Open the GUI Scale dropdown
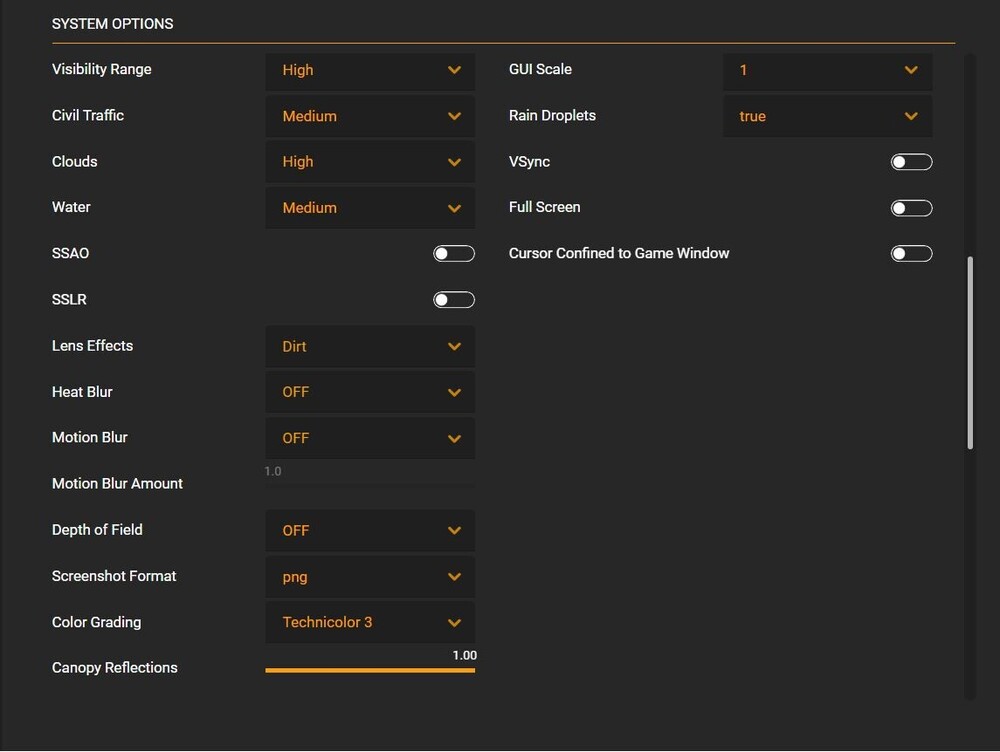 tap(827, 70)
